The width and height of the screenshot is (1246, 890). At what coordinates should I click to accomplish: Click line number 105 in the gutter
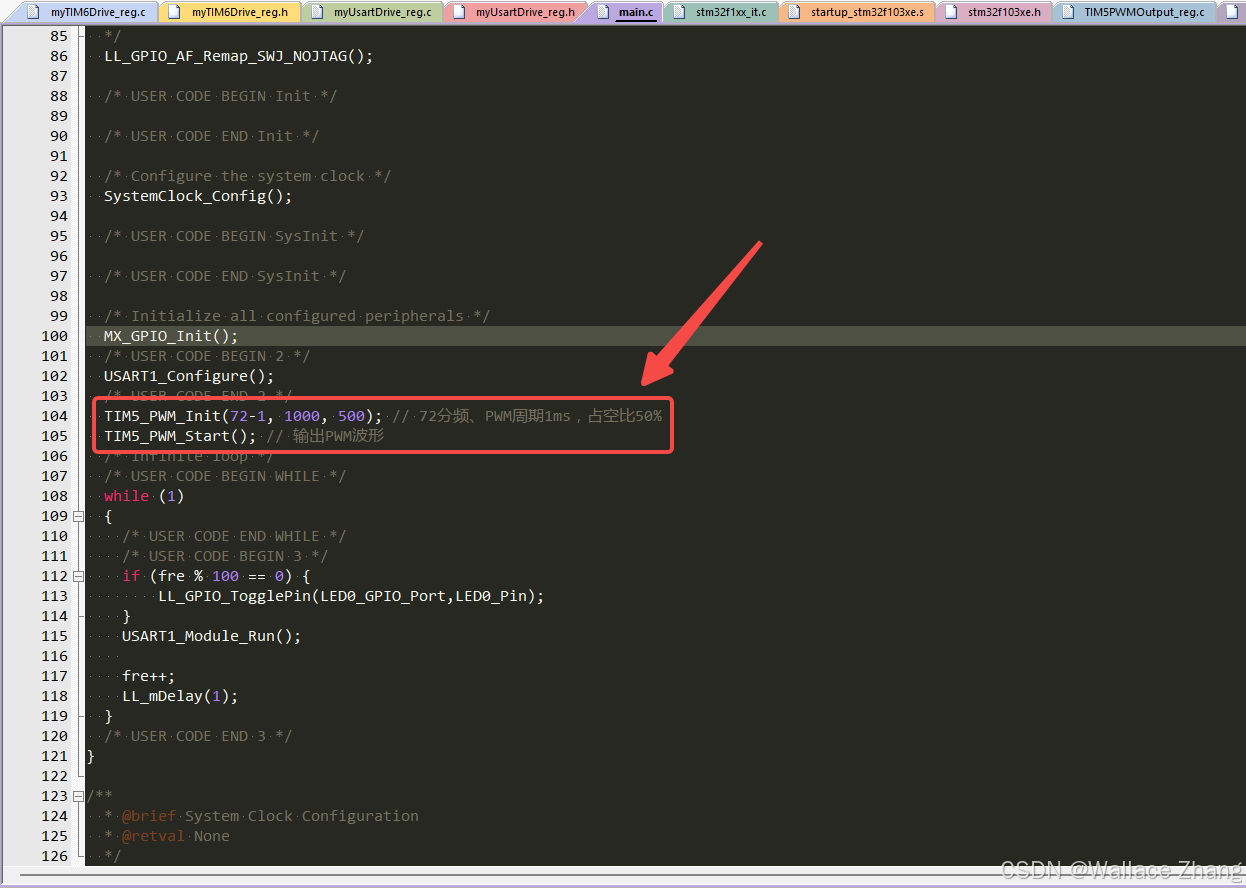(x=55, y=436)
